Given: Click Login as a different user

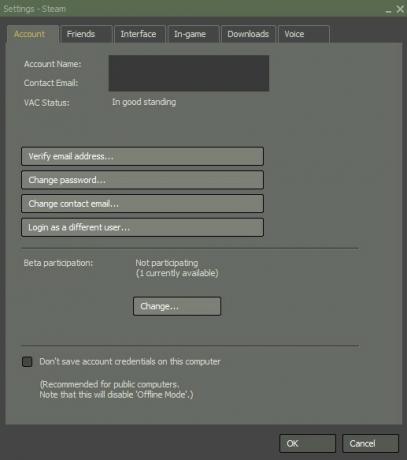Looking at the screenshot, I should coord(142,227).
